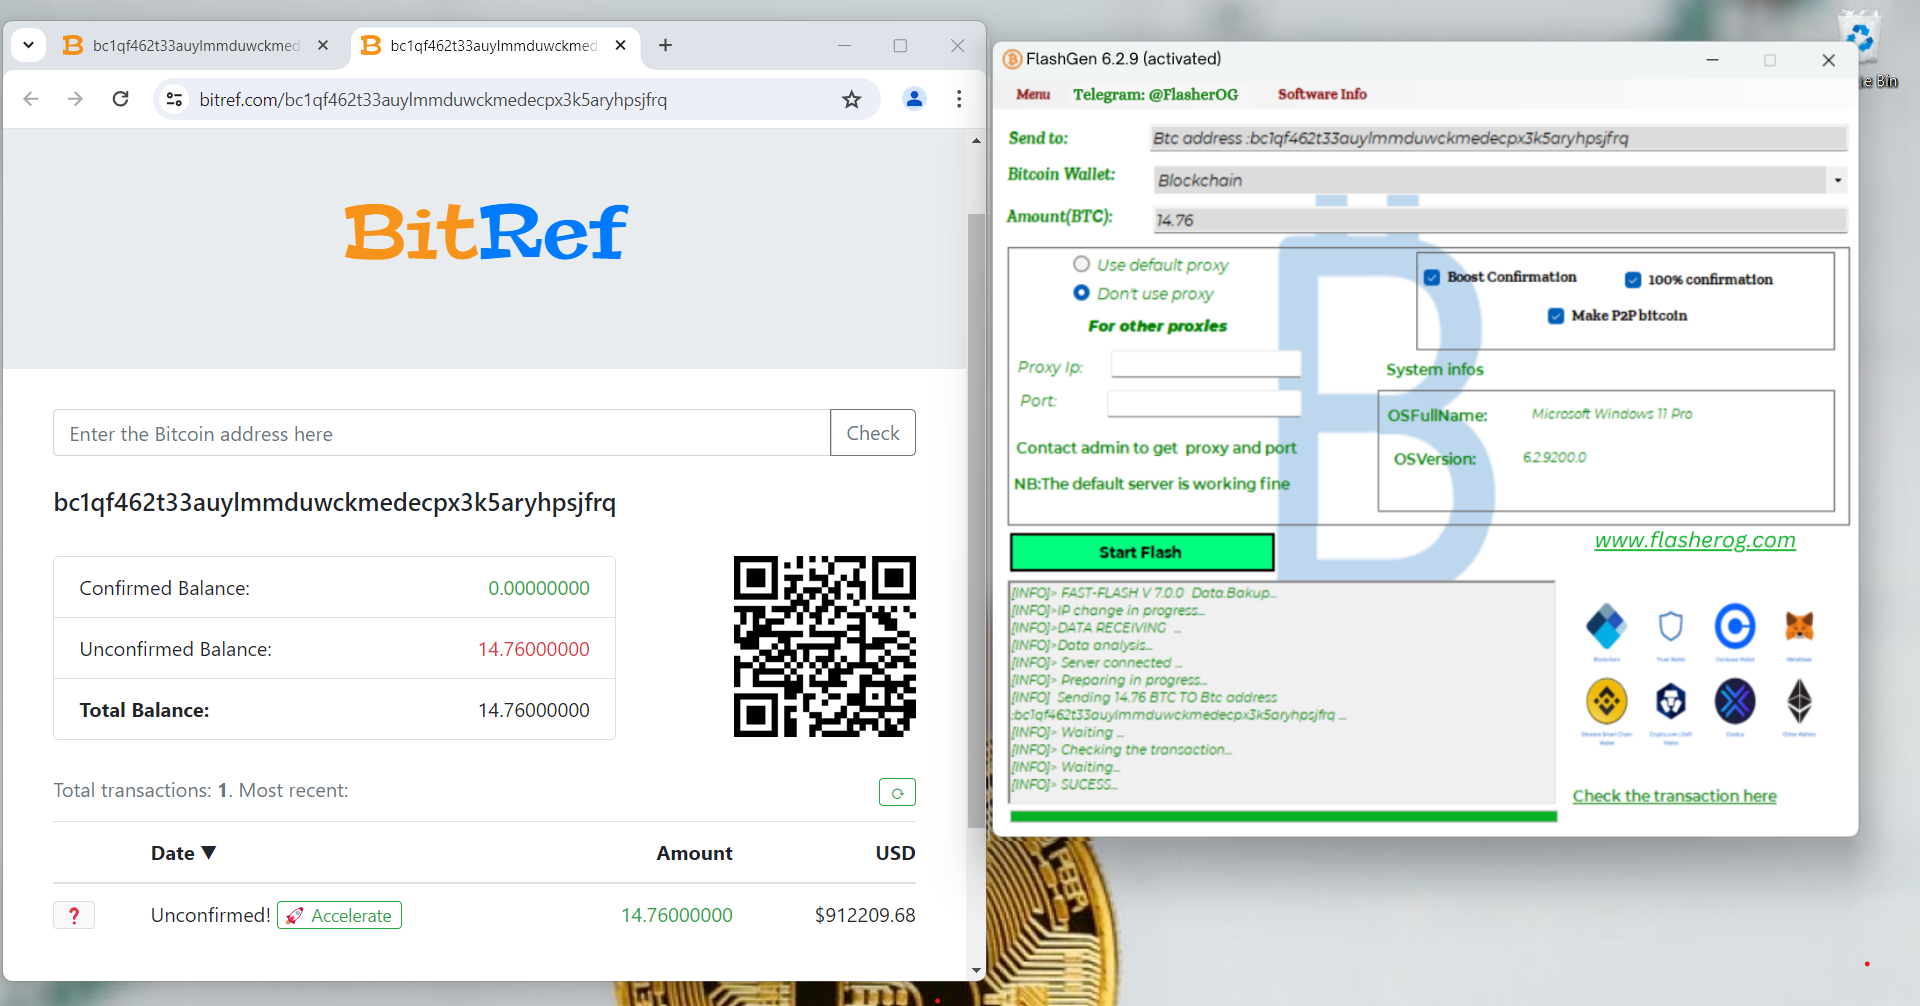This screenshot has height=1006, width=1920.
Task: Click the 0.00000000 confirmed balance value
Action: pyautogui.click(x=539, y=588)
